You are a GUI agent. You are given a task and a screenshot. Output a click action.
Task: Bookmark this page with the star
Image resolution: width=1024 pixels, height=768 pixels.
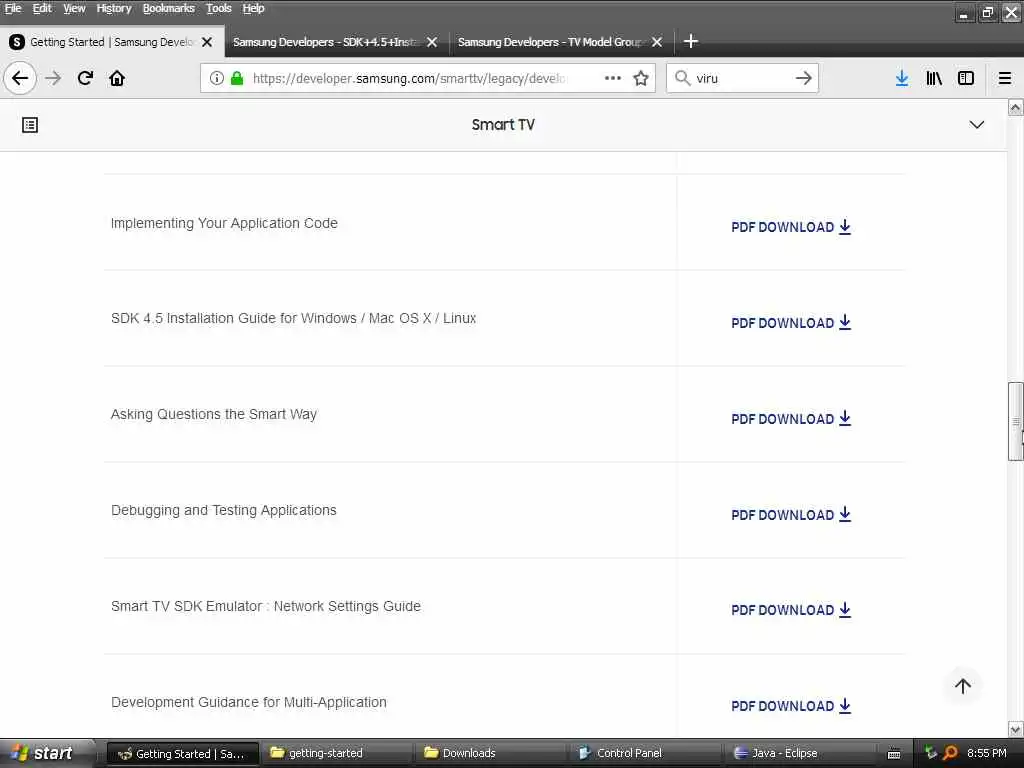tap(641, 78)
